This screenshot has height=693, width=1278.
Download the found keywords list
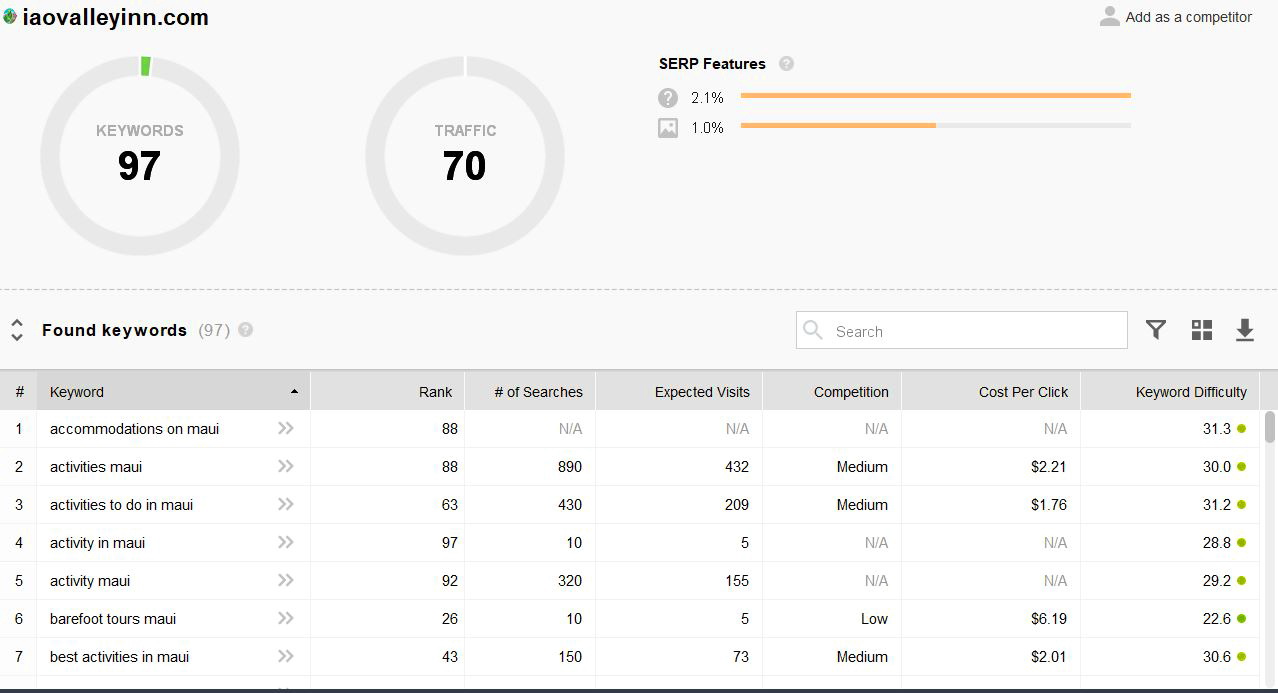[x=1245, y=330]
